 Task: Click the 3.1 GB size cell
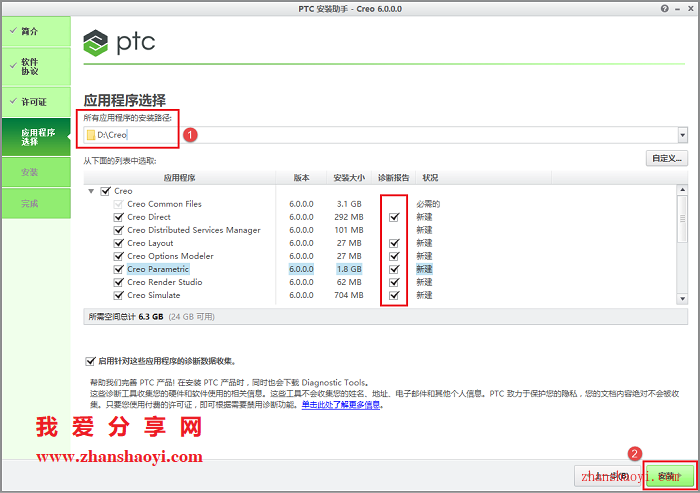coord(349,204)
